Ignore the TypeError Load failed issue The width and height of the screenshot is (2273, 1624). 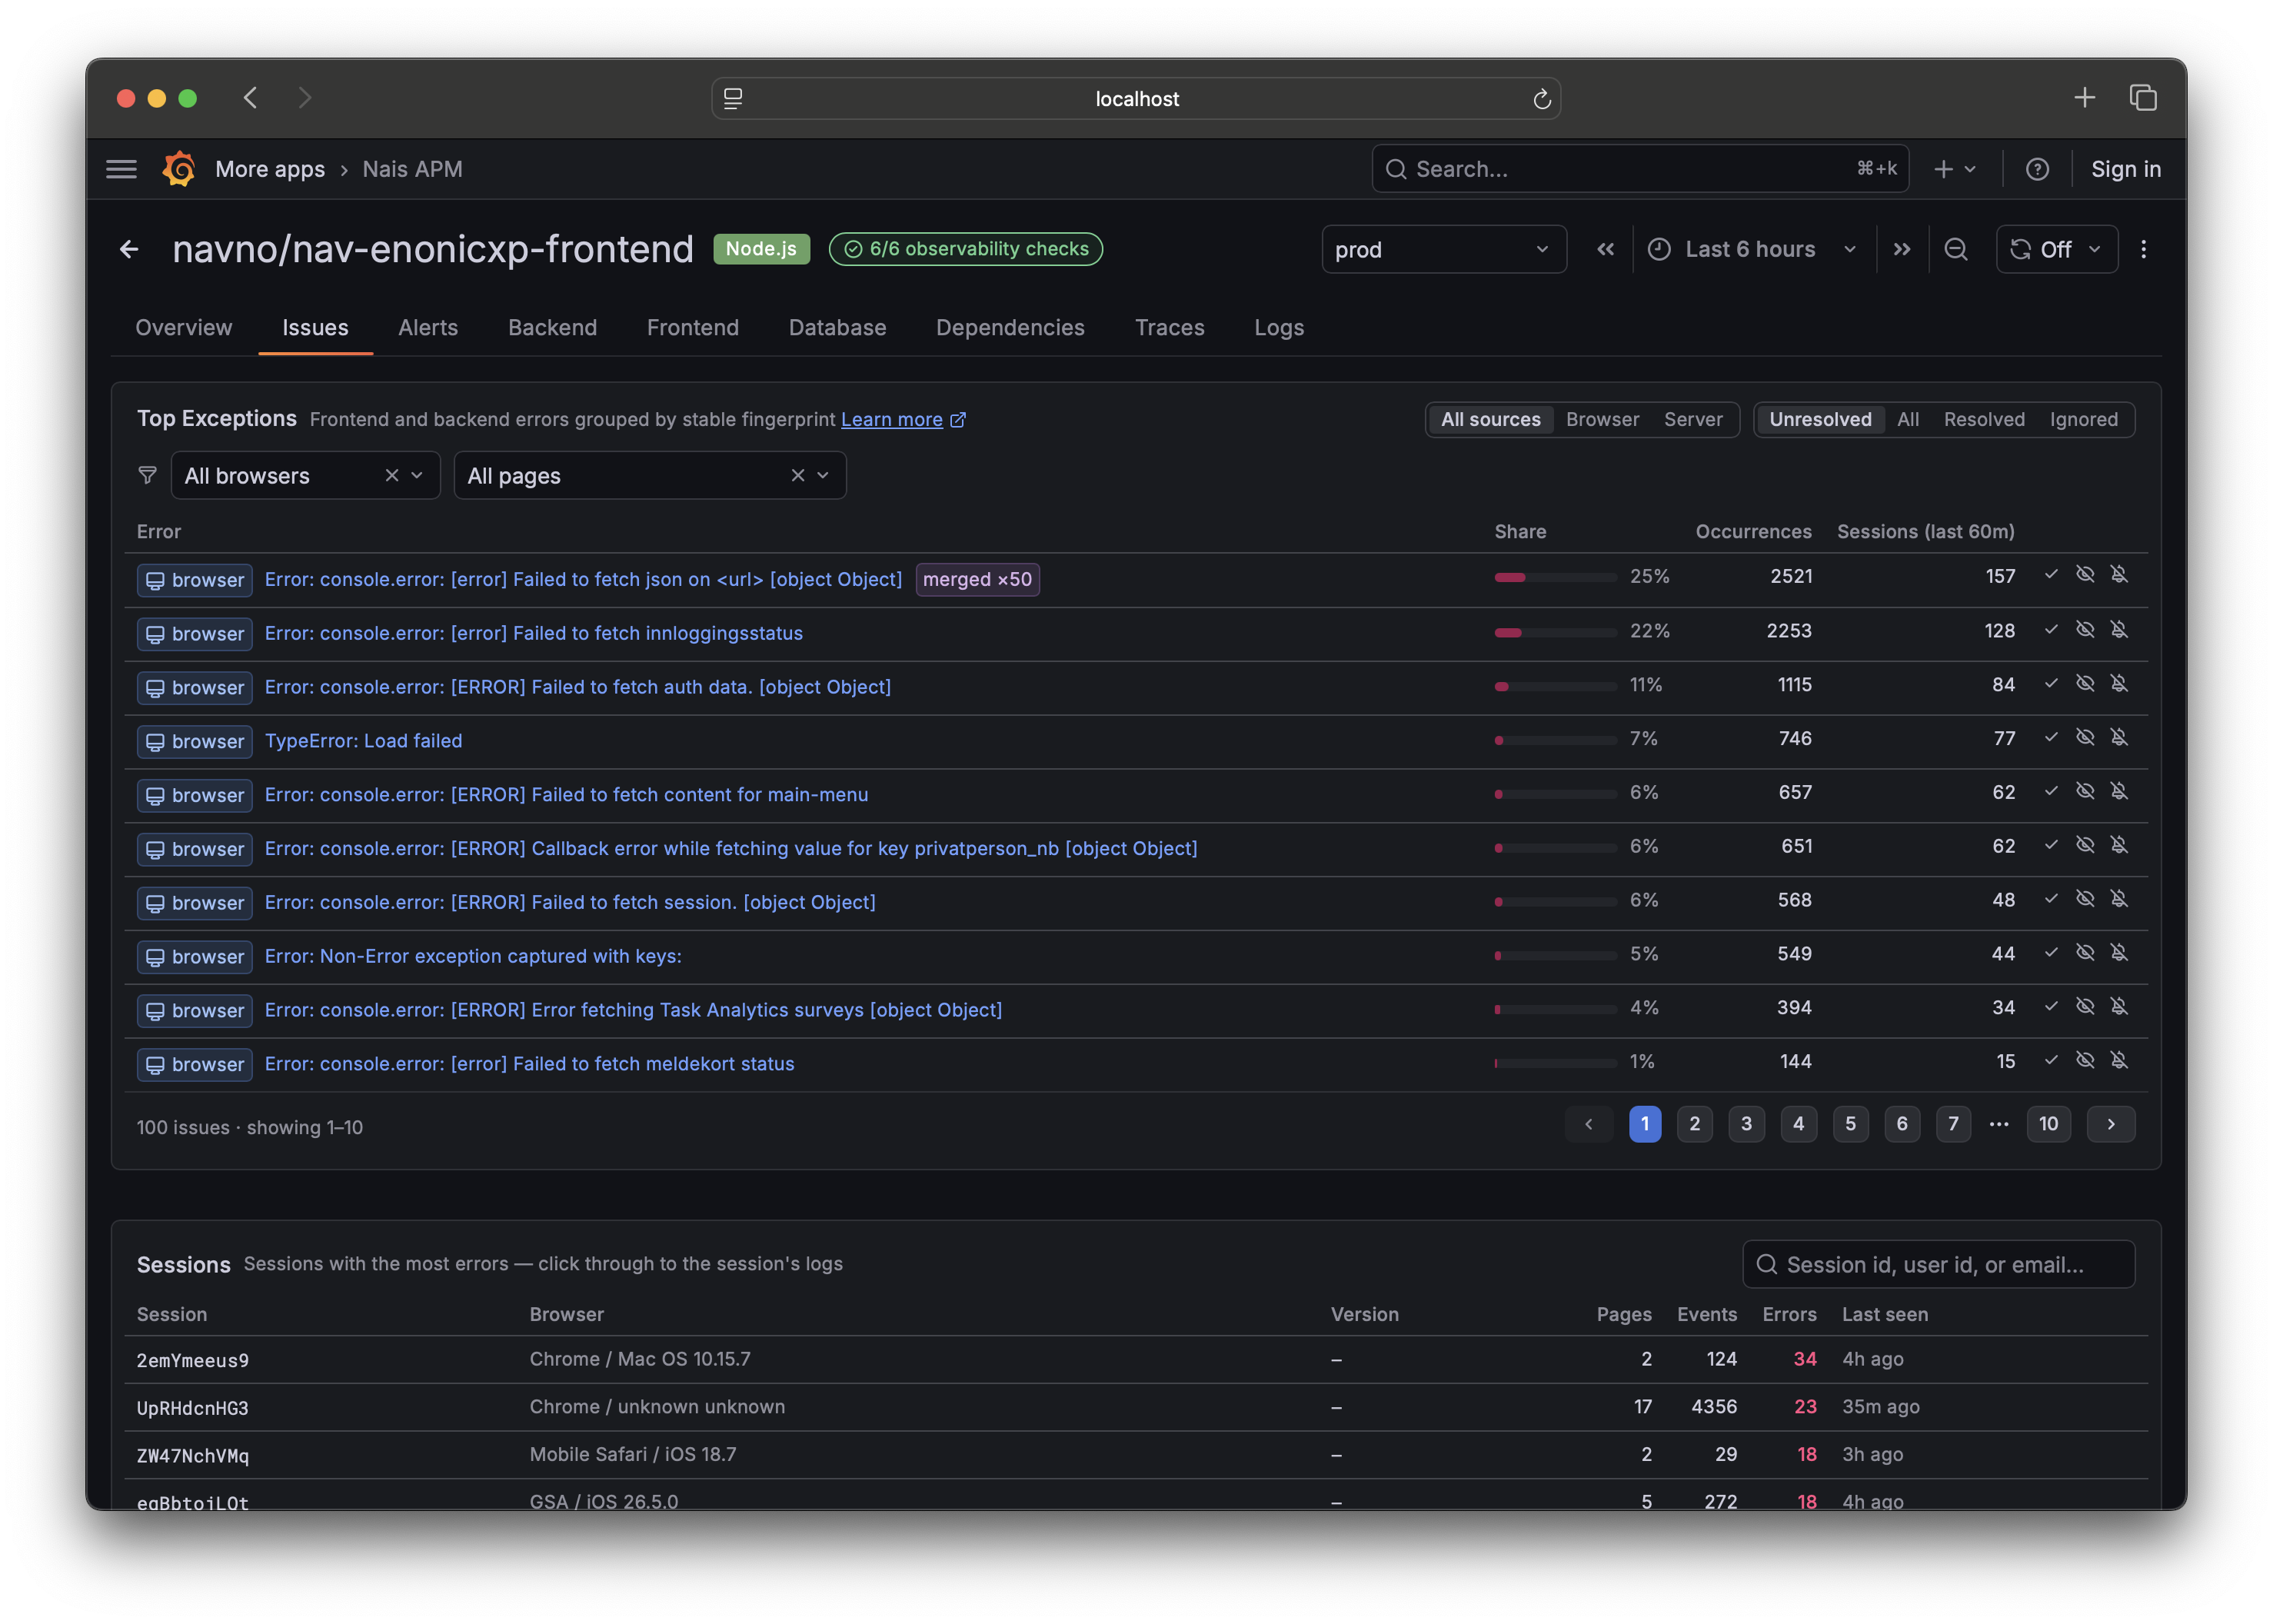pyautogui.click(x=2084, y=737)
